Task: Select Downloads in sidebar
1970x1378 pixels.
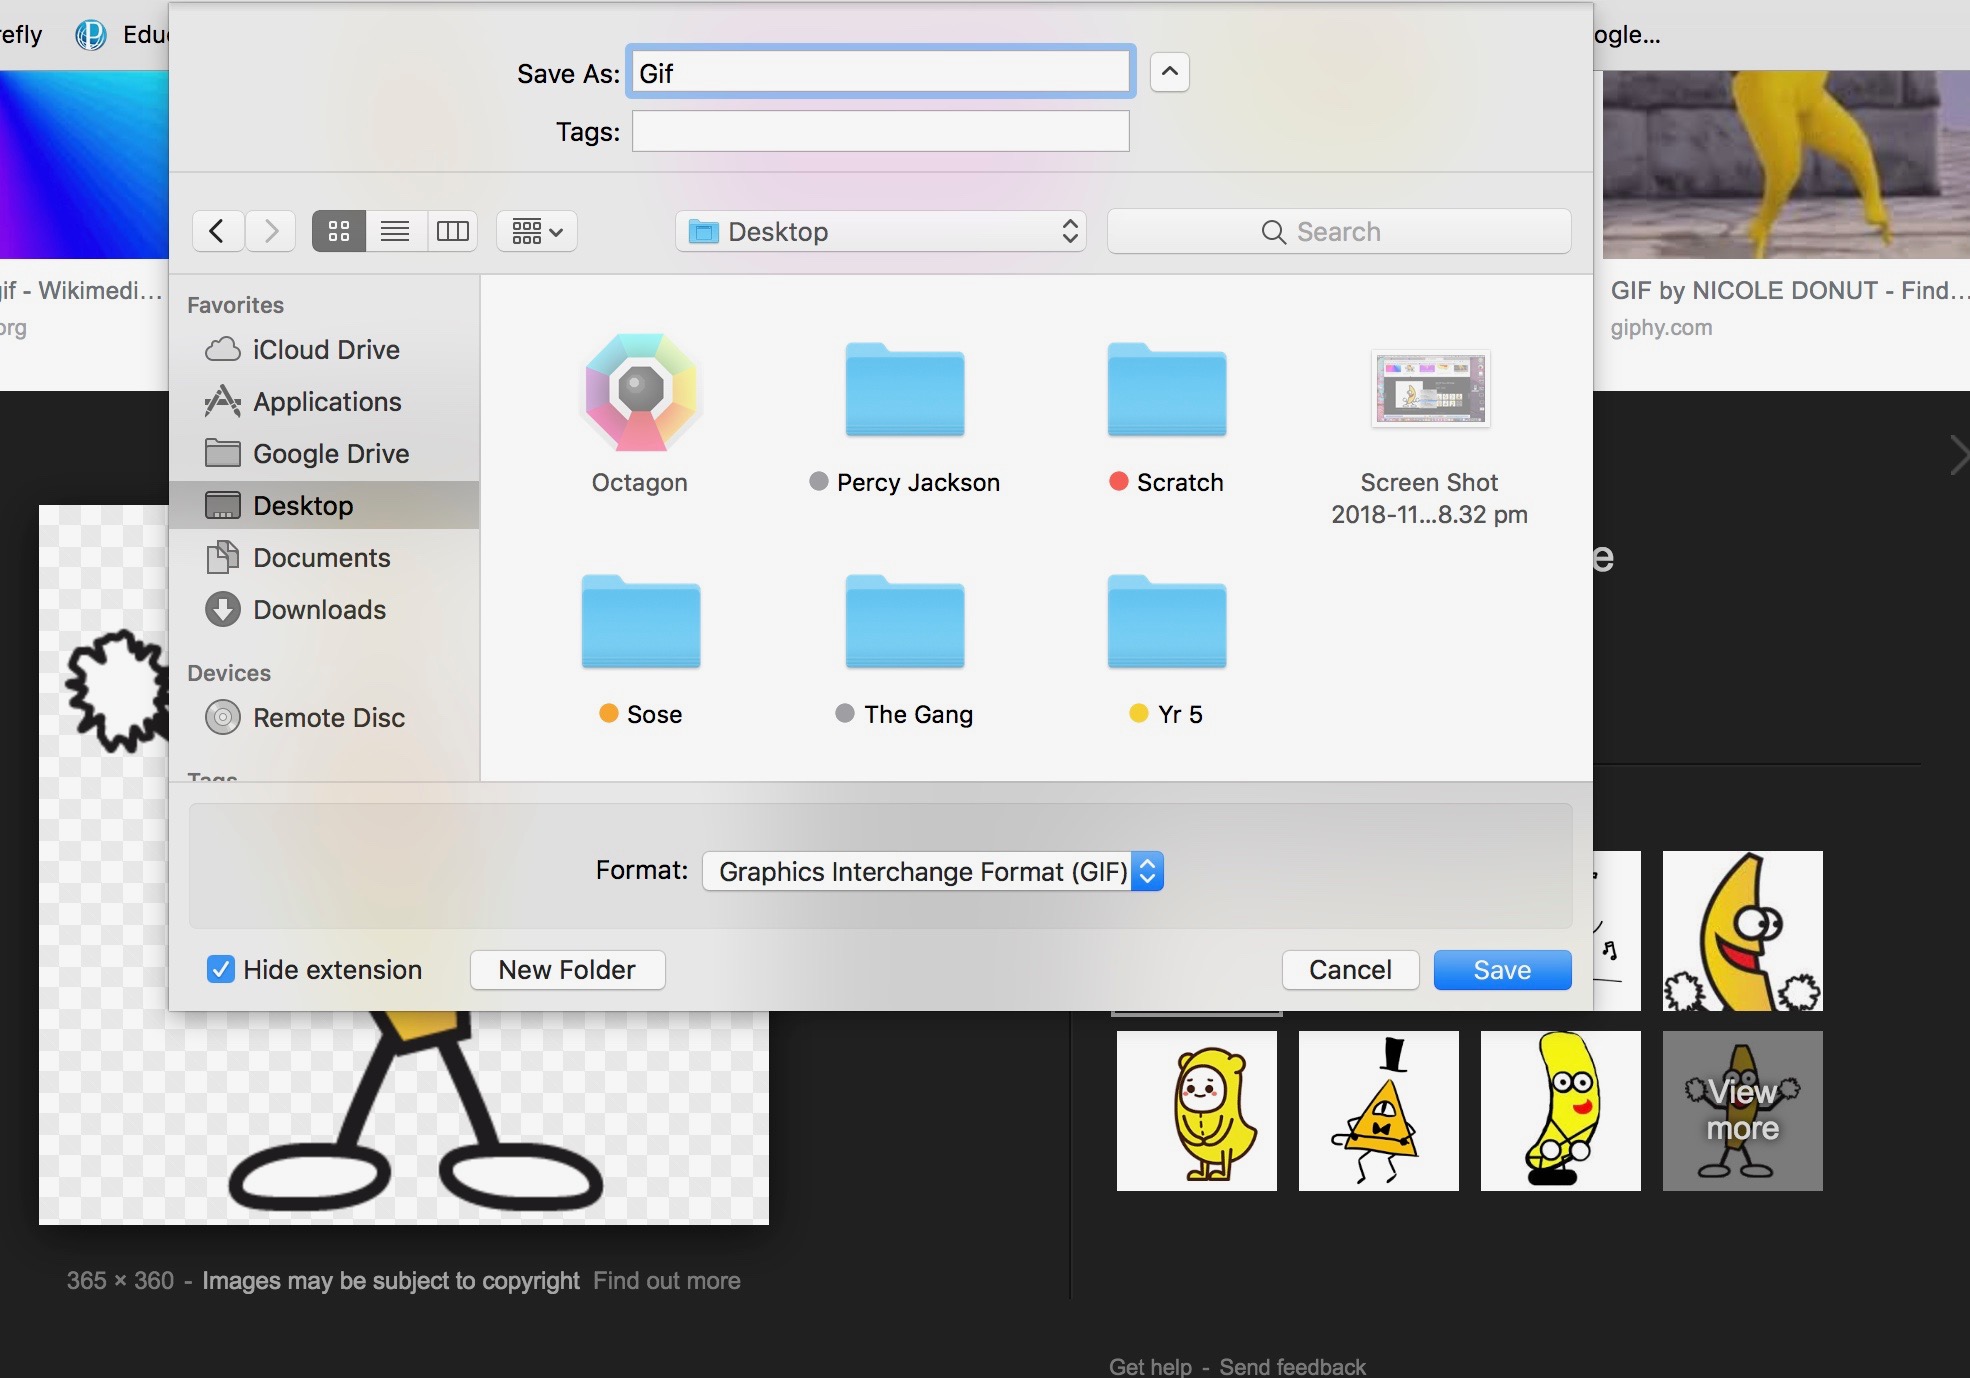Action: (x=325, y=610)
